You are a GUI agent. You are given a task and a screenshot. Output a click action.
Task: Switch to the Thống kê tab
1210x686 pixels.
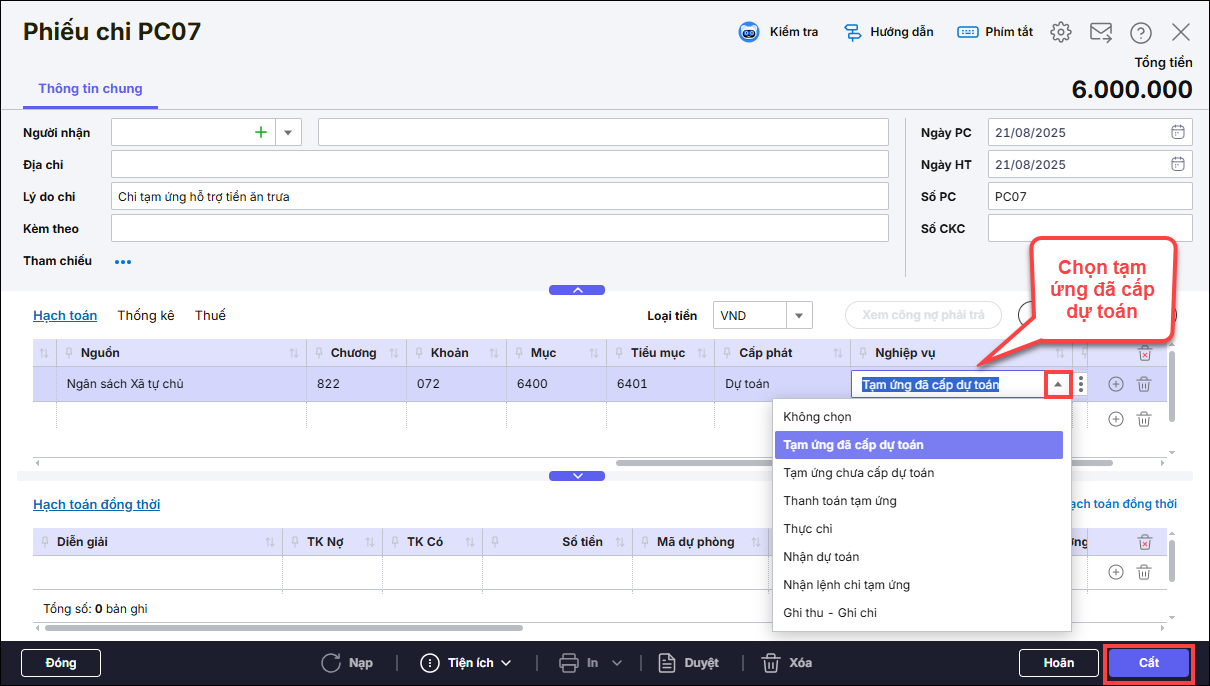(x=146, y=316)
